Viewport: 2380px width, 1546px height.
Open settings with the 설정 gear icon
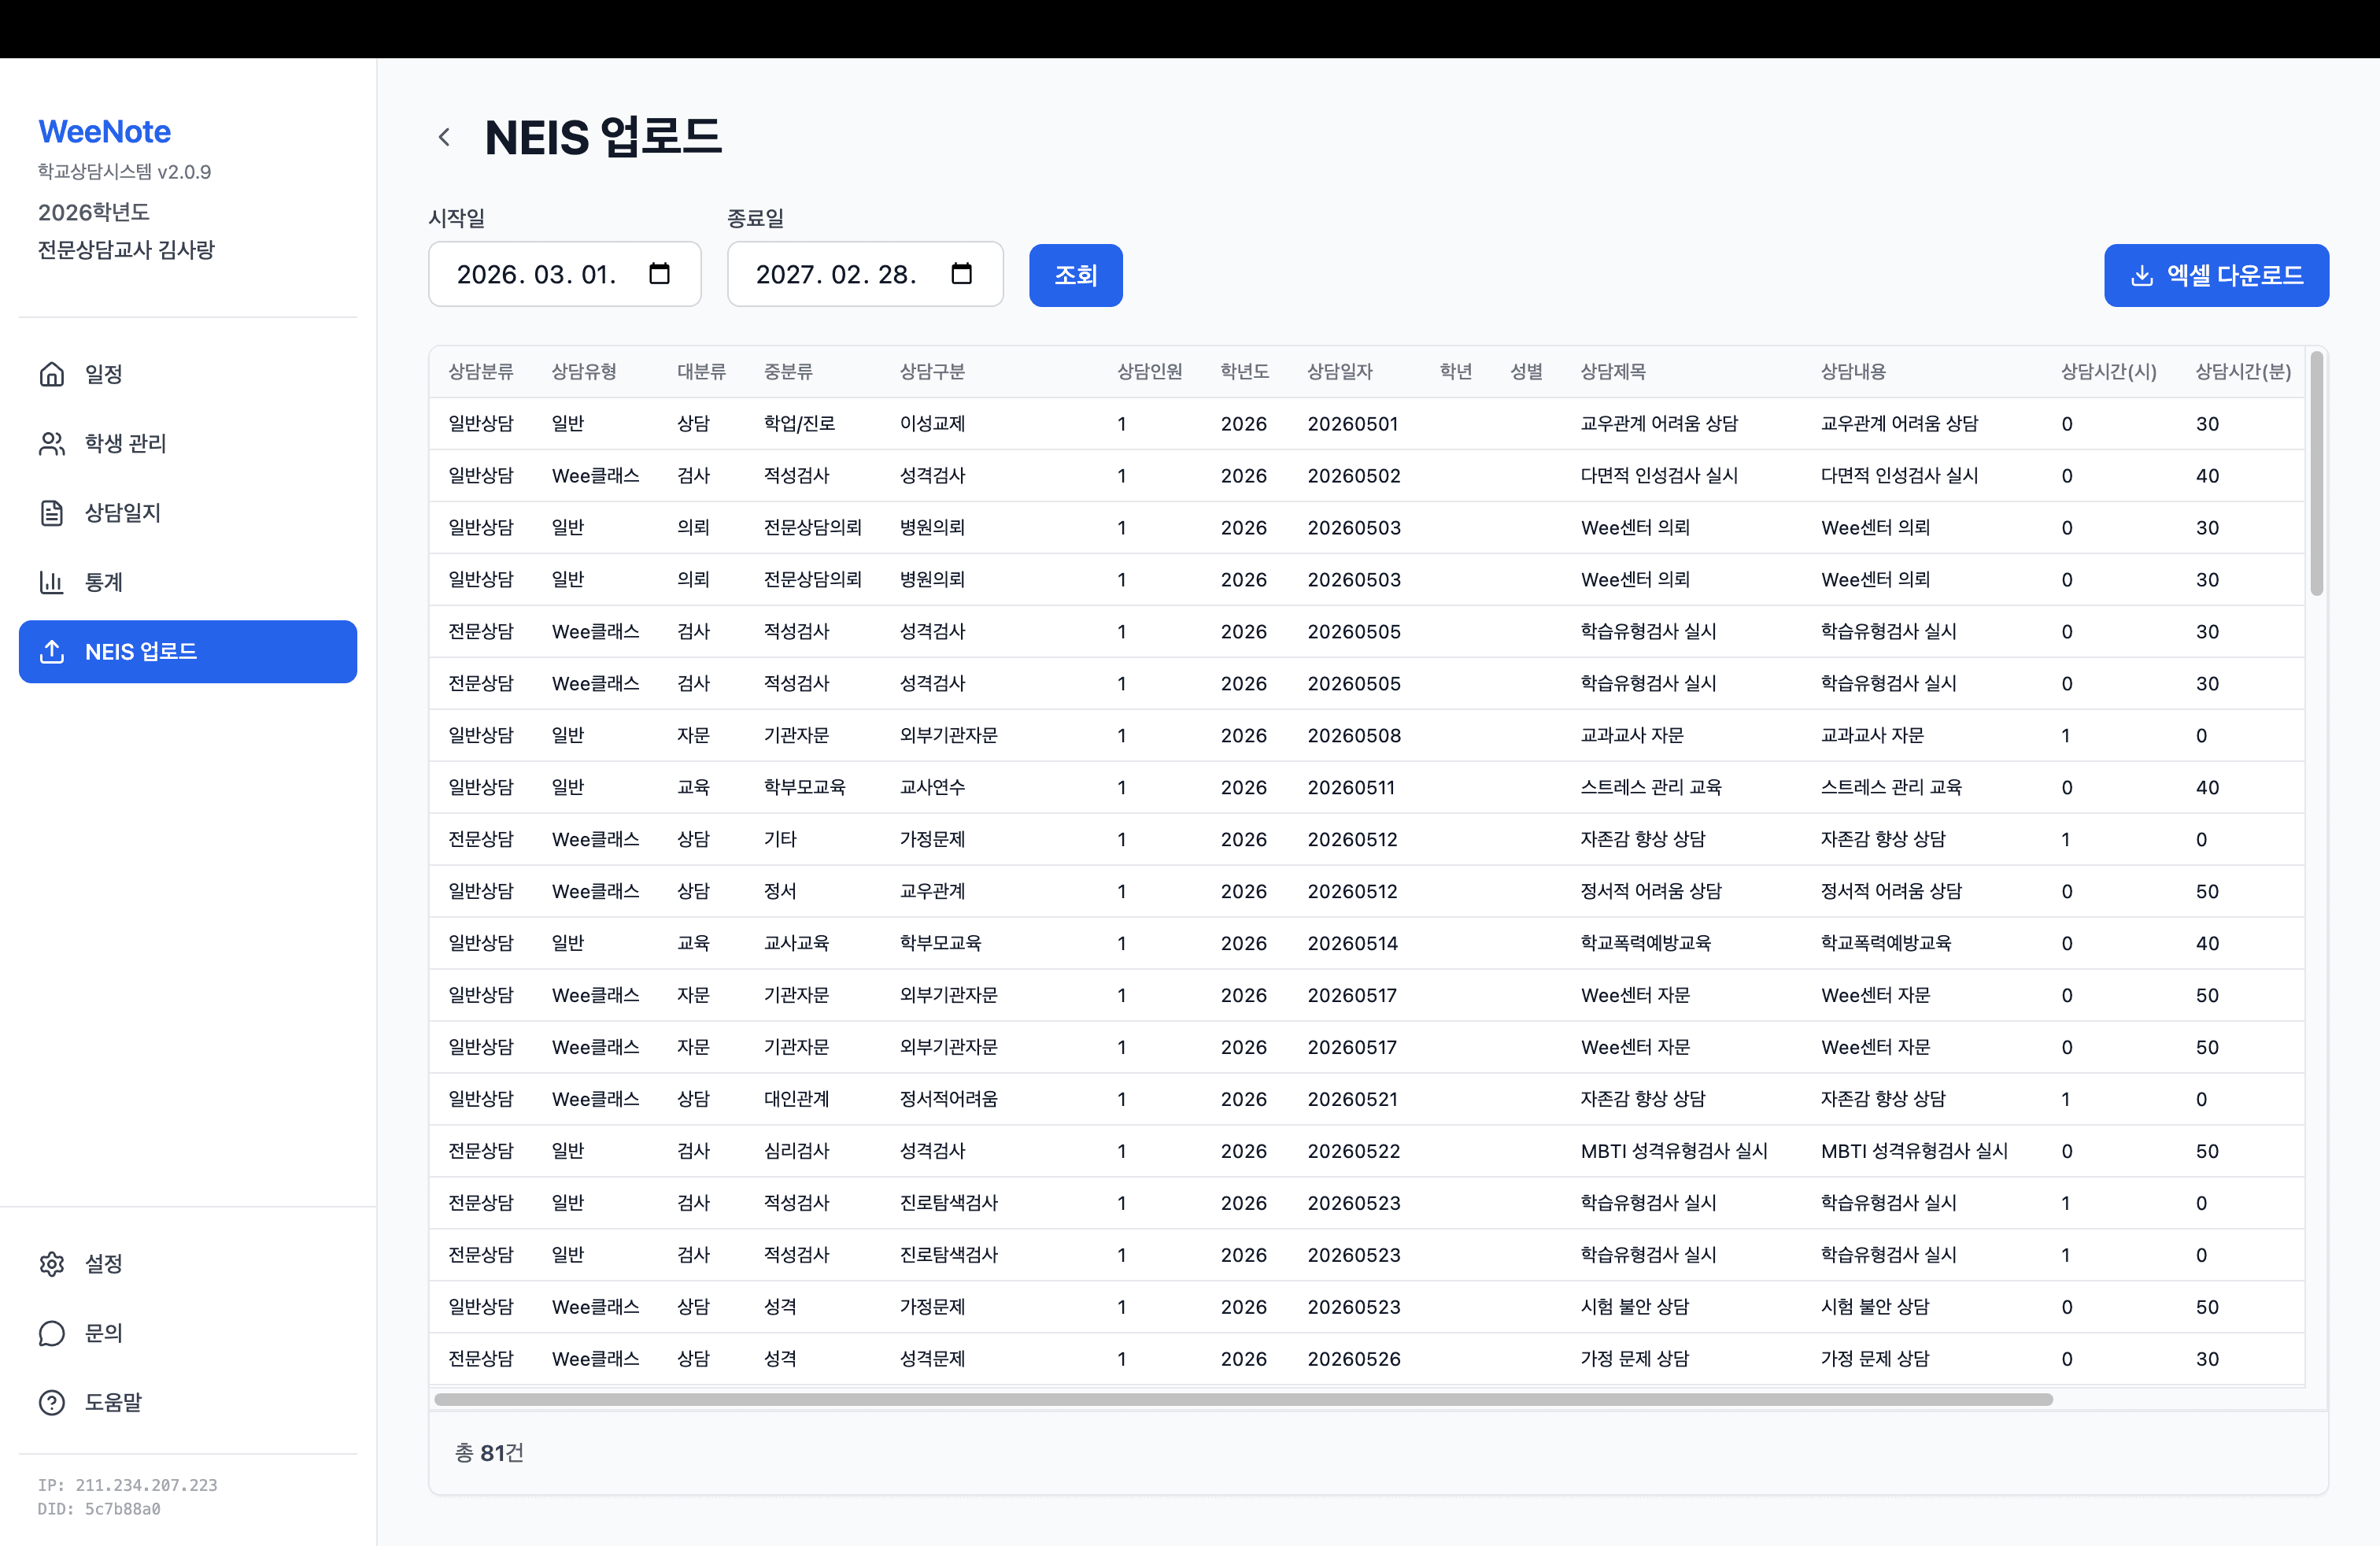click(x=52, y=1263)
